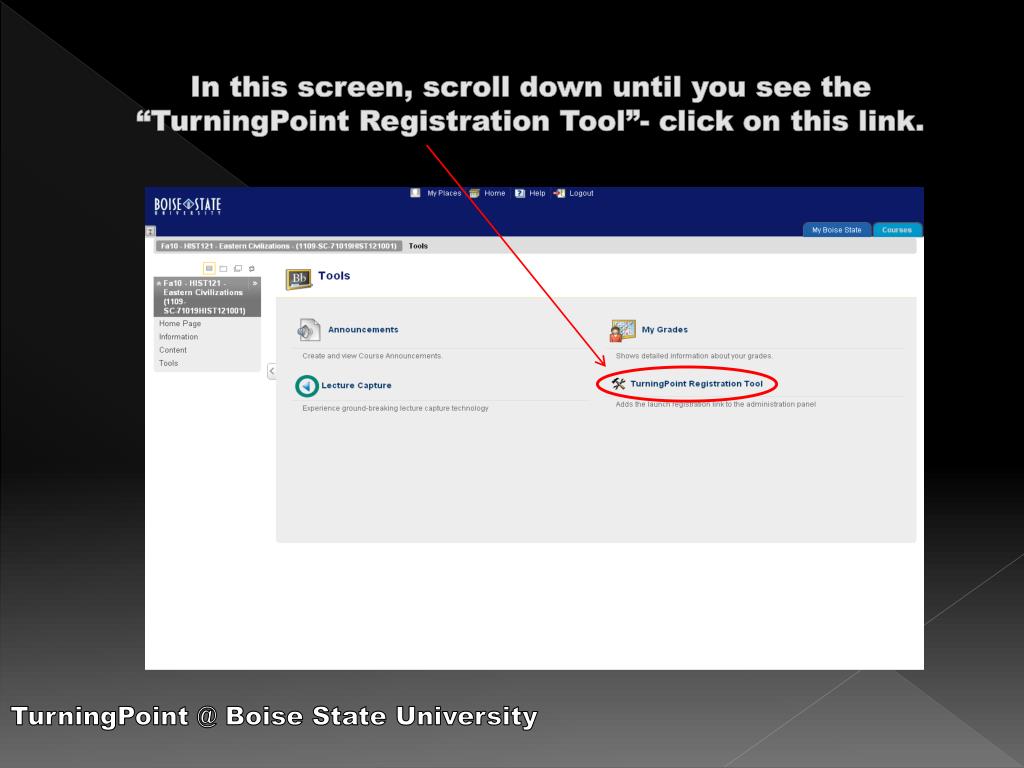The image size is (1024, 768).
Task: Click the My Grades icon
Action: [622, 328]
